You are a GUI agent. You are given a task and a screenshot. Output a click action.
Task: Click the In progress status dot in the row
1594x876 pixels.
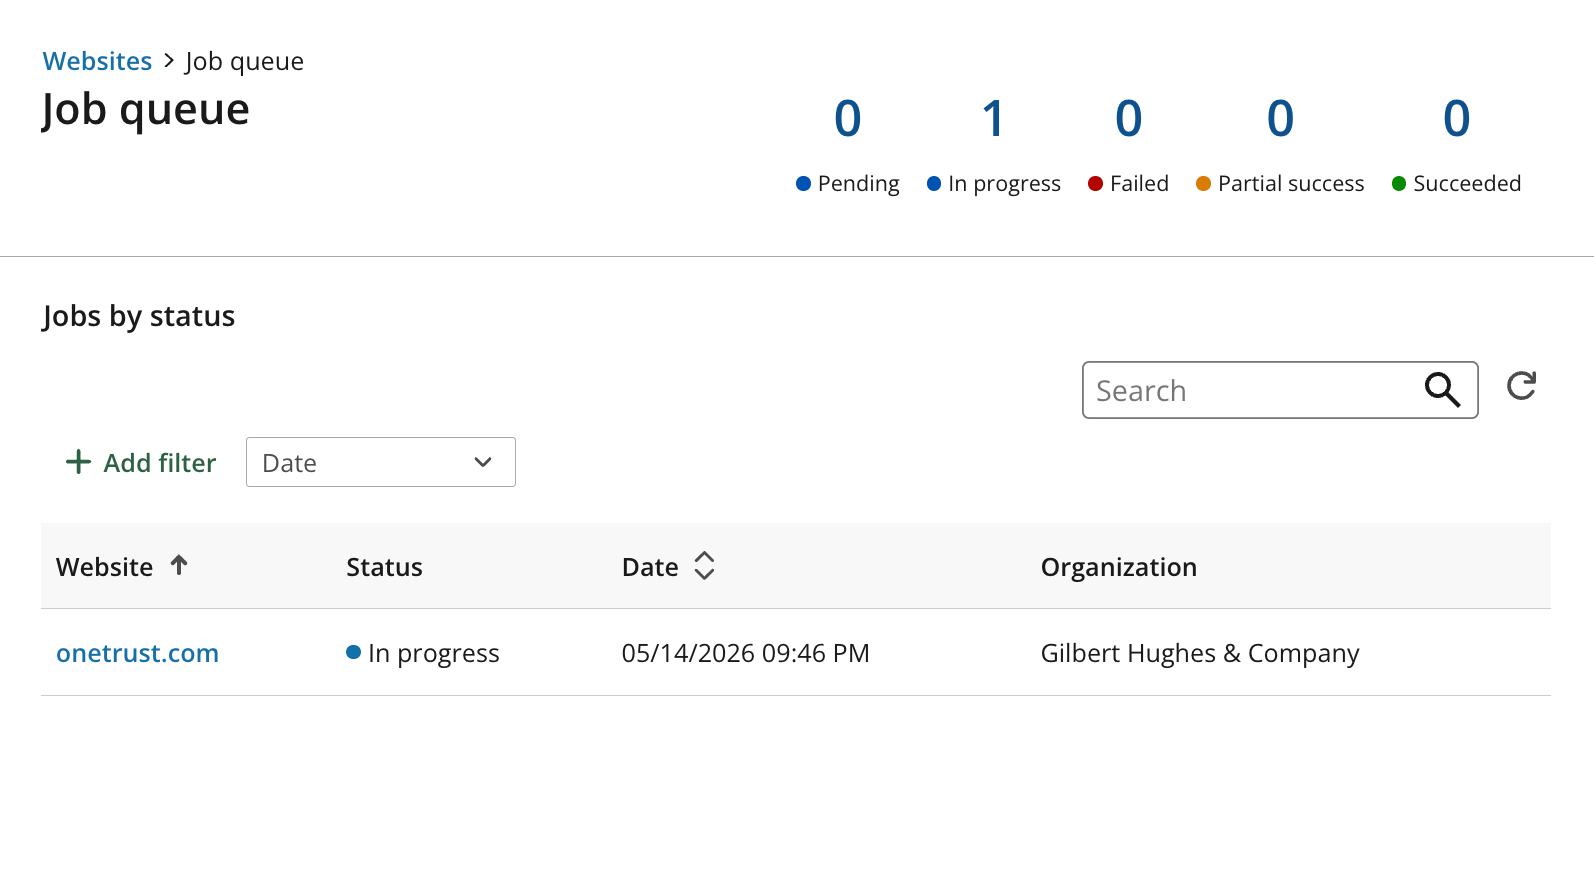click(353, 653)
